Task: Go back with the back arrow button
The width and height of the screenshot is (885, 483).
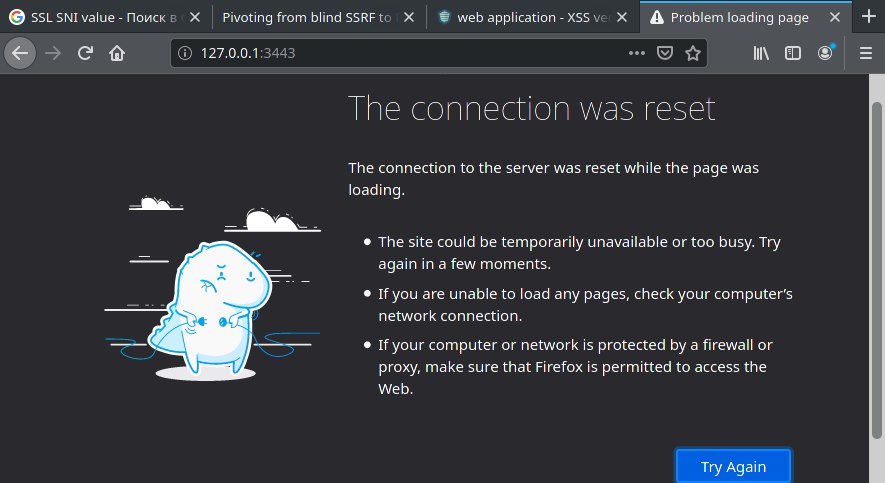Action: (x=20, y=53)
